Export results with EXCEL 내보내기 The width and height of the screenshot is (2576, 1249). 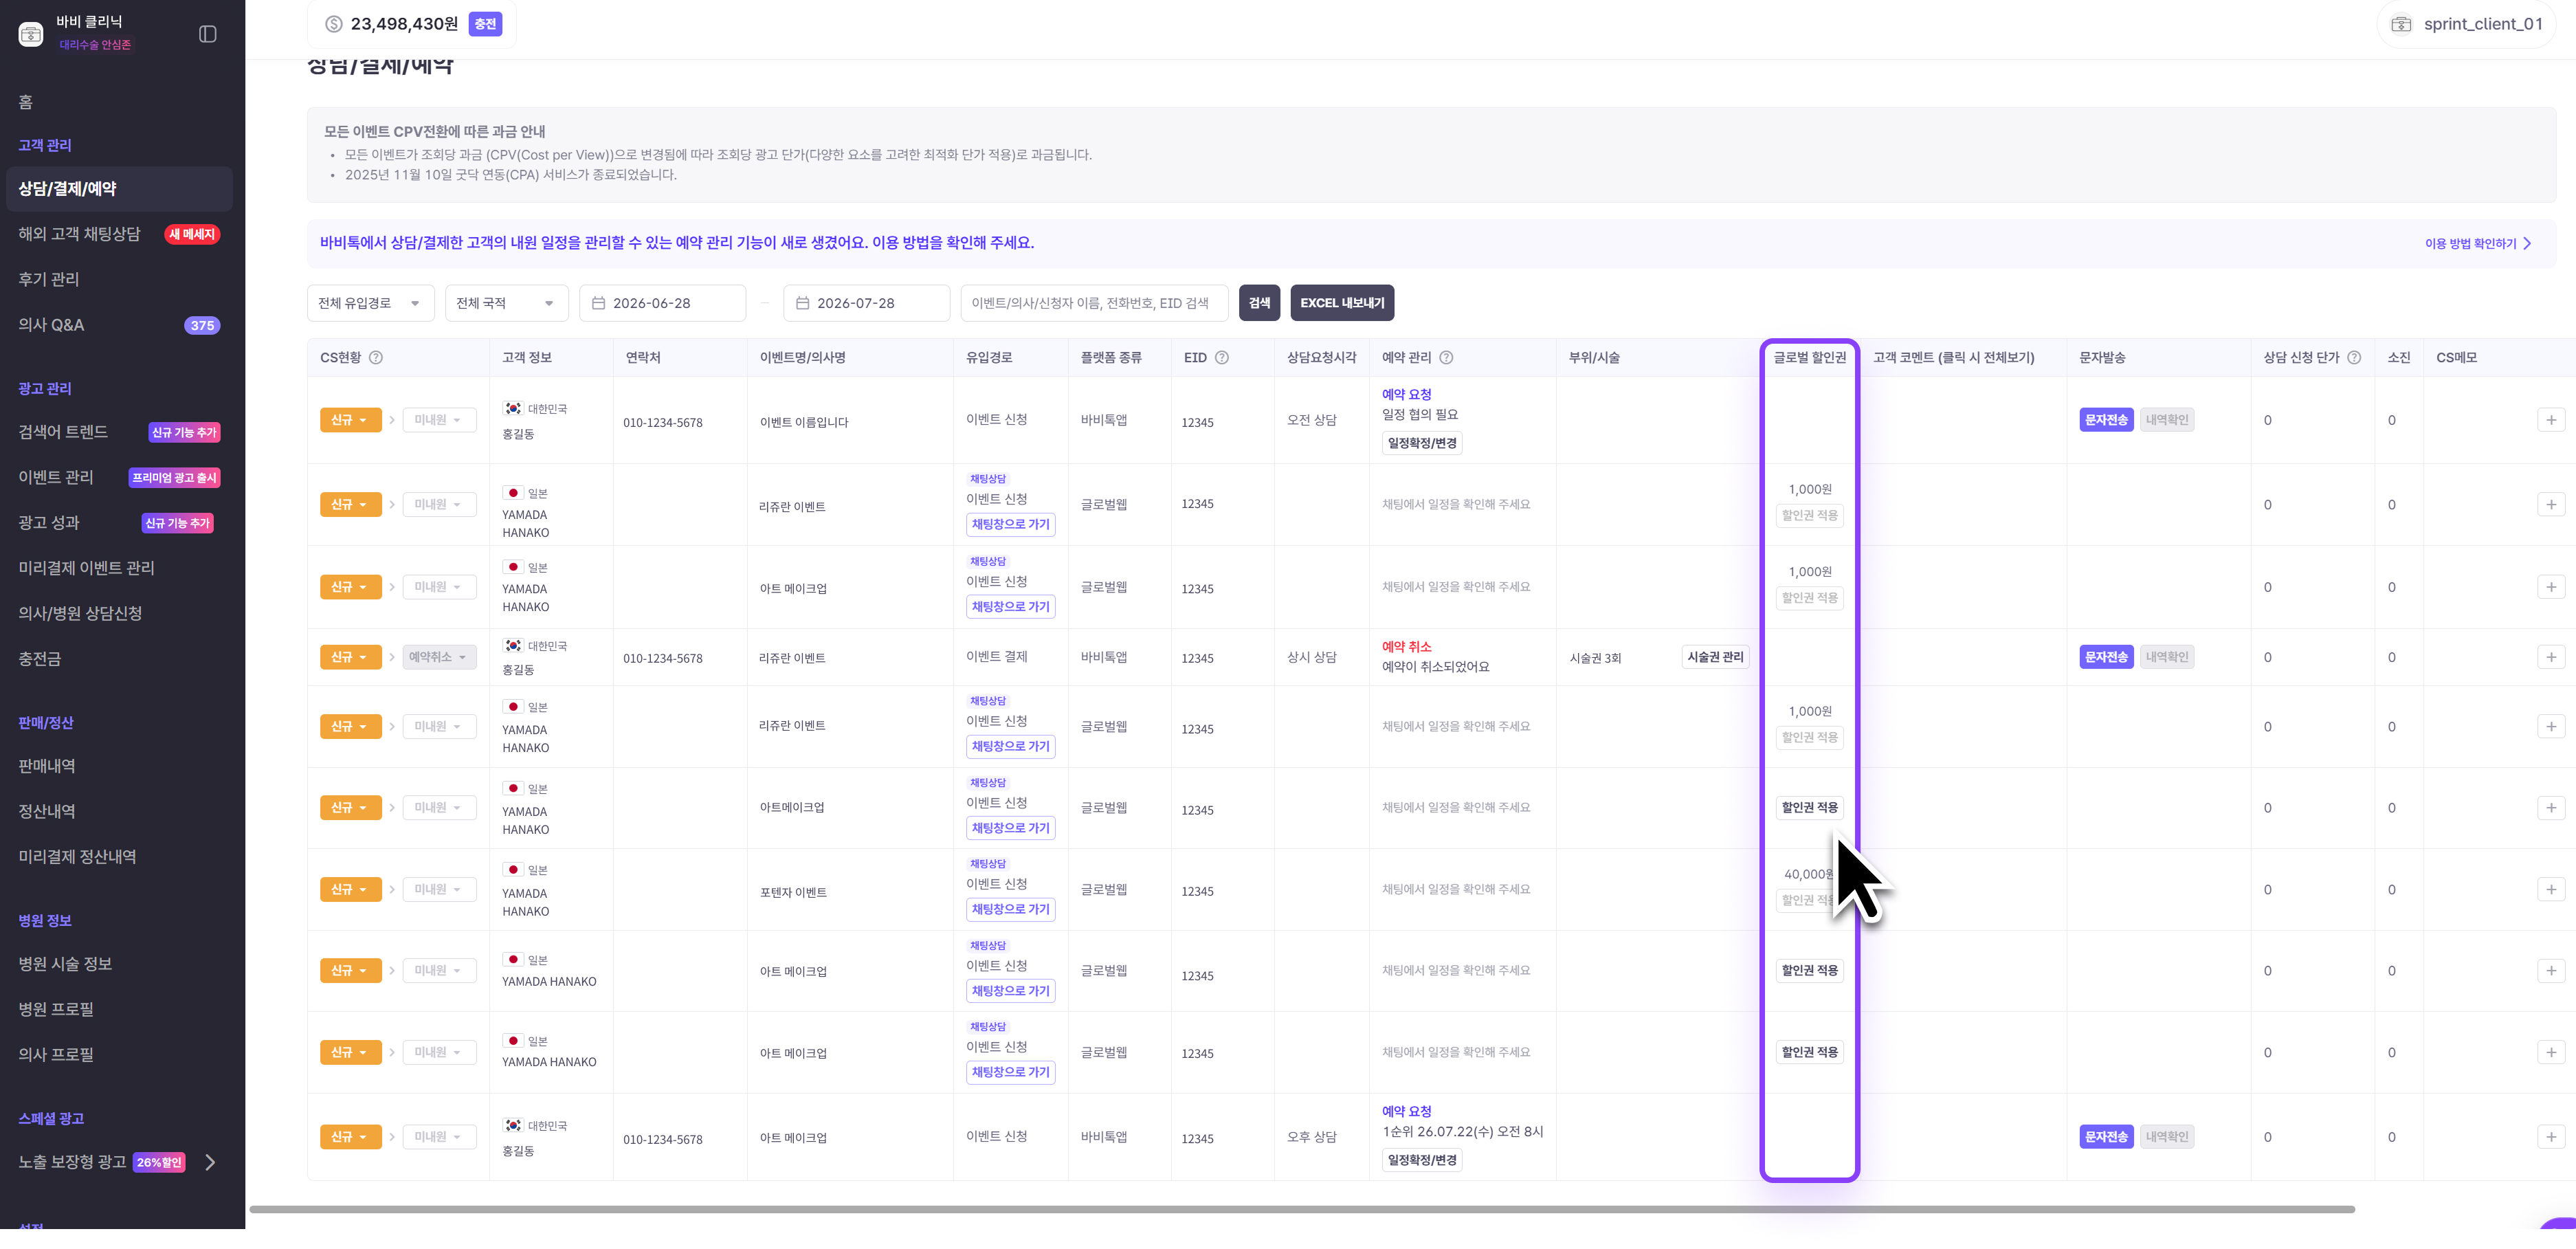pos(1342,303)
